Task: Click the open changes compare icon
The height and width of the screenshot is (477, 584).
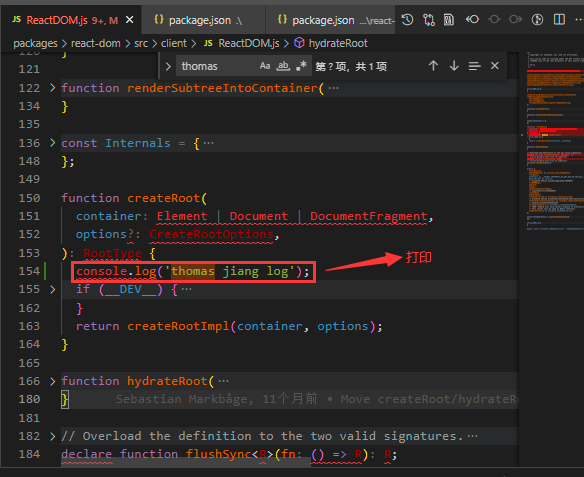Action: (x=429, y=20)
